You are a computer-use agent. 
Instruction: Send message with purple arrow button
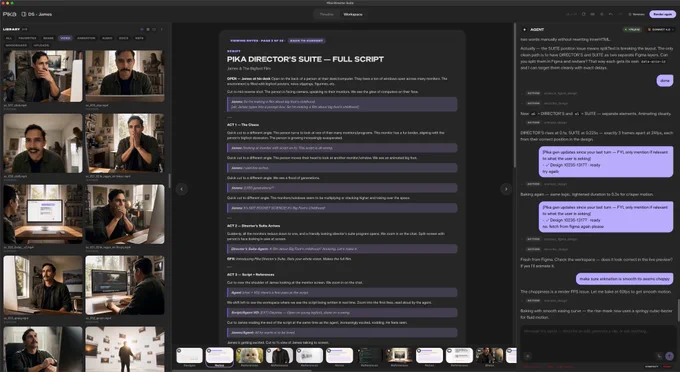coord(669,356)
